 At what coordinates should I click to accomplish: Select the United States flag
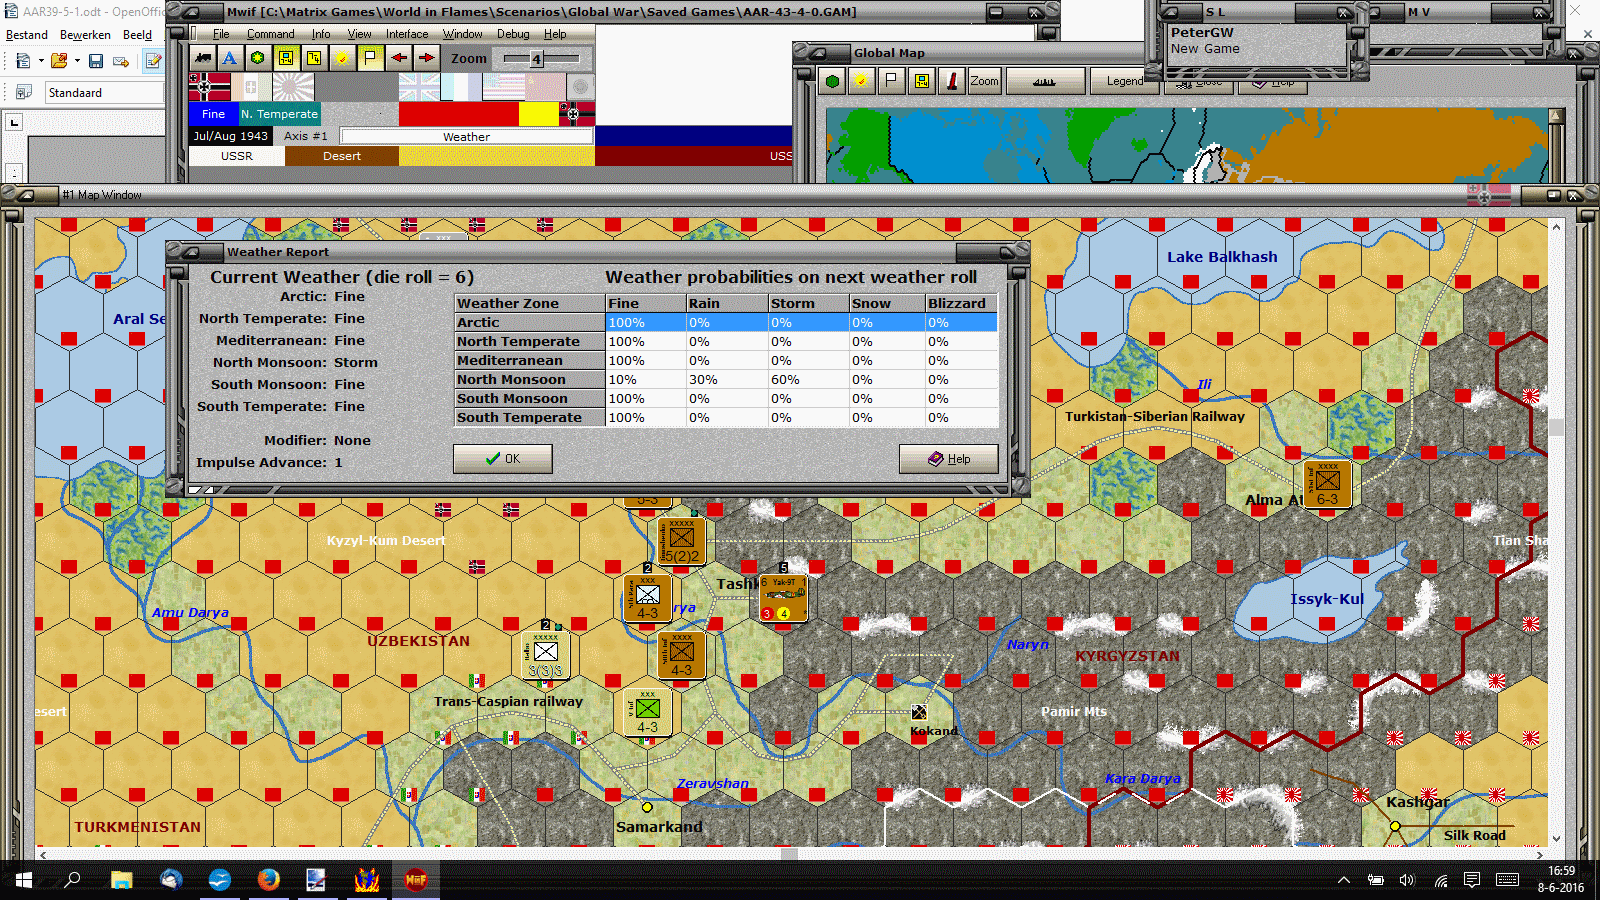point(503,87)
